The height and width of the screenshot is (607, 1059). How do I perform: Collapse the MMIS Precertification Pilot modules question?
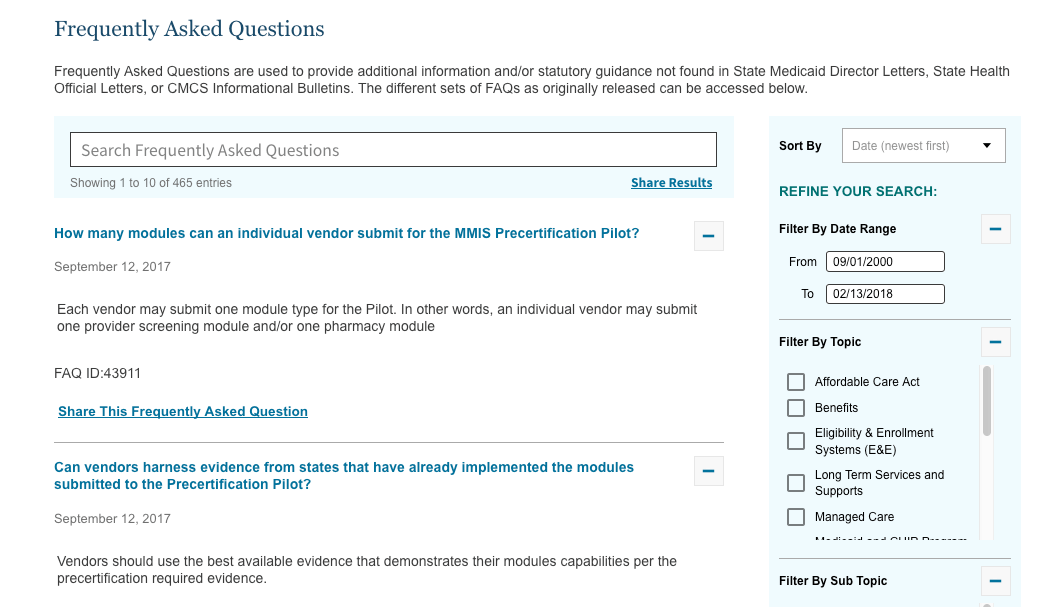coord(708,236)
